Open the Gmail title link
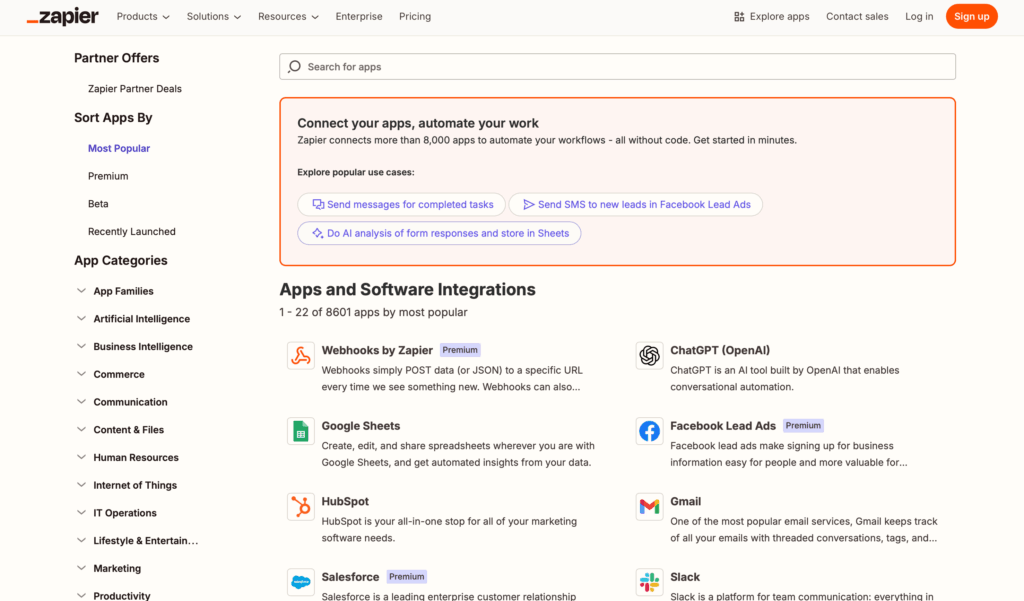Viewport: 1024px width, 601px height. [685, 502]
